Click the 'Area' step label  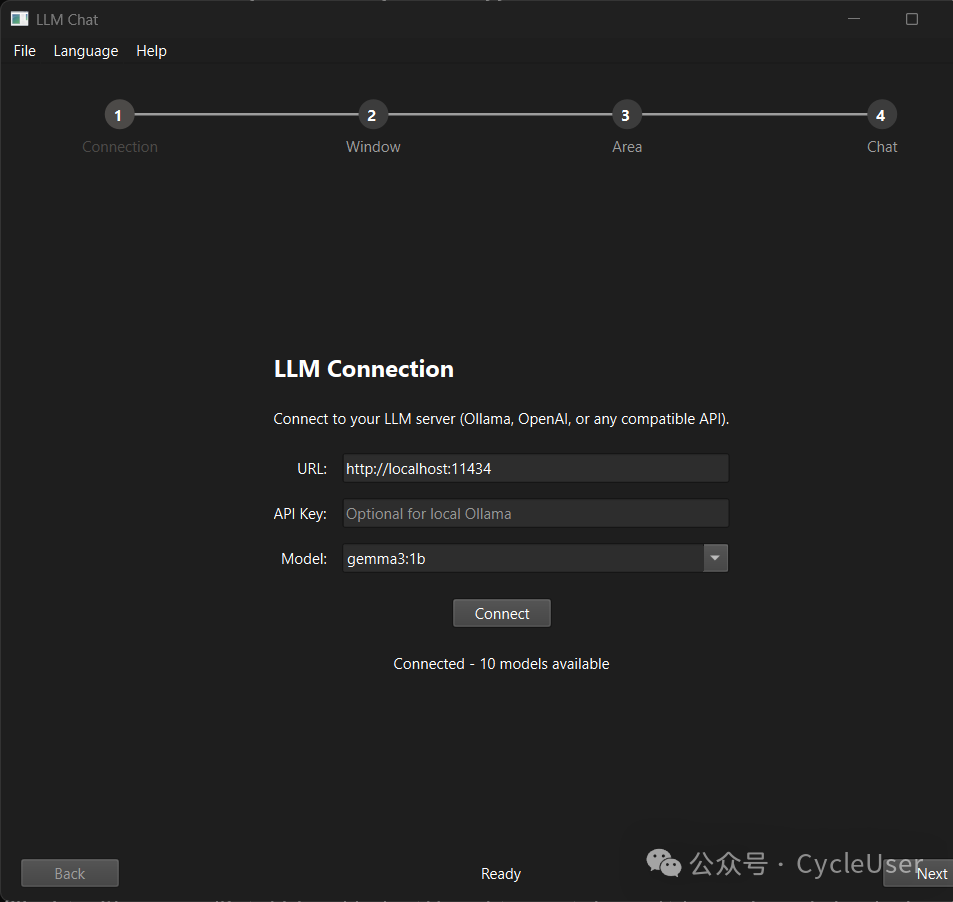coord(627,147)
